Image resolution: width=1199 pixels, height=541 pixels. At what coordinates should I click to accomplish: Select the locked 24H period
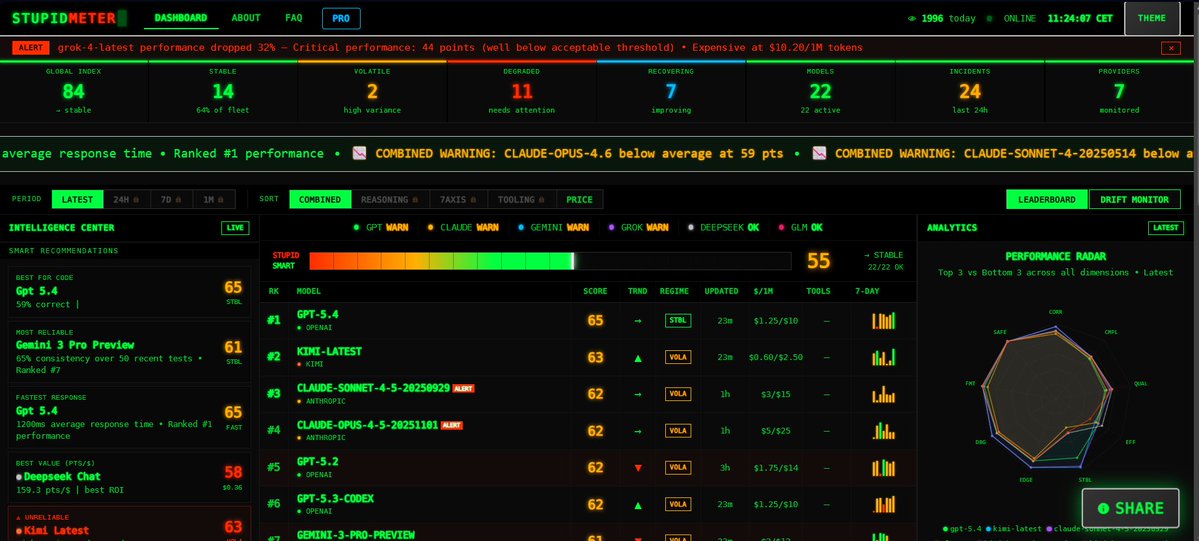pyautogui.click(x=125, y=200)
